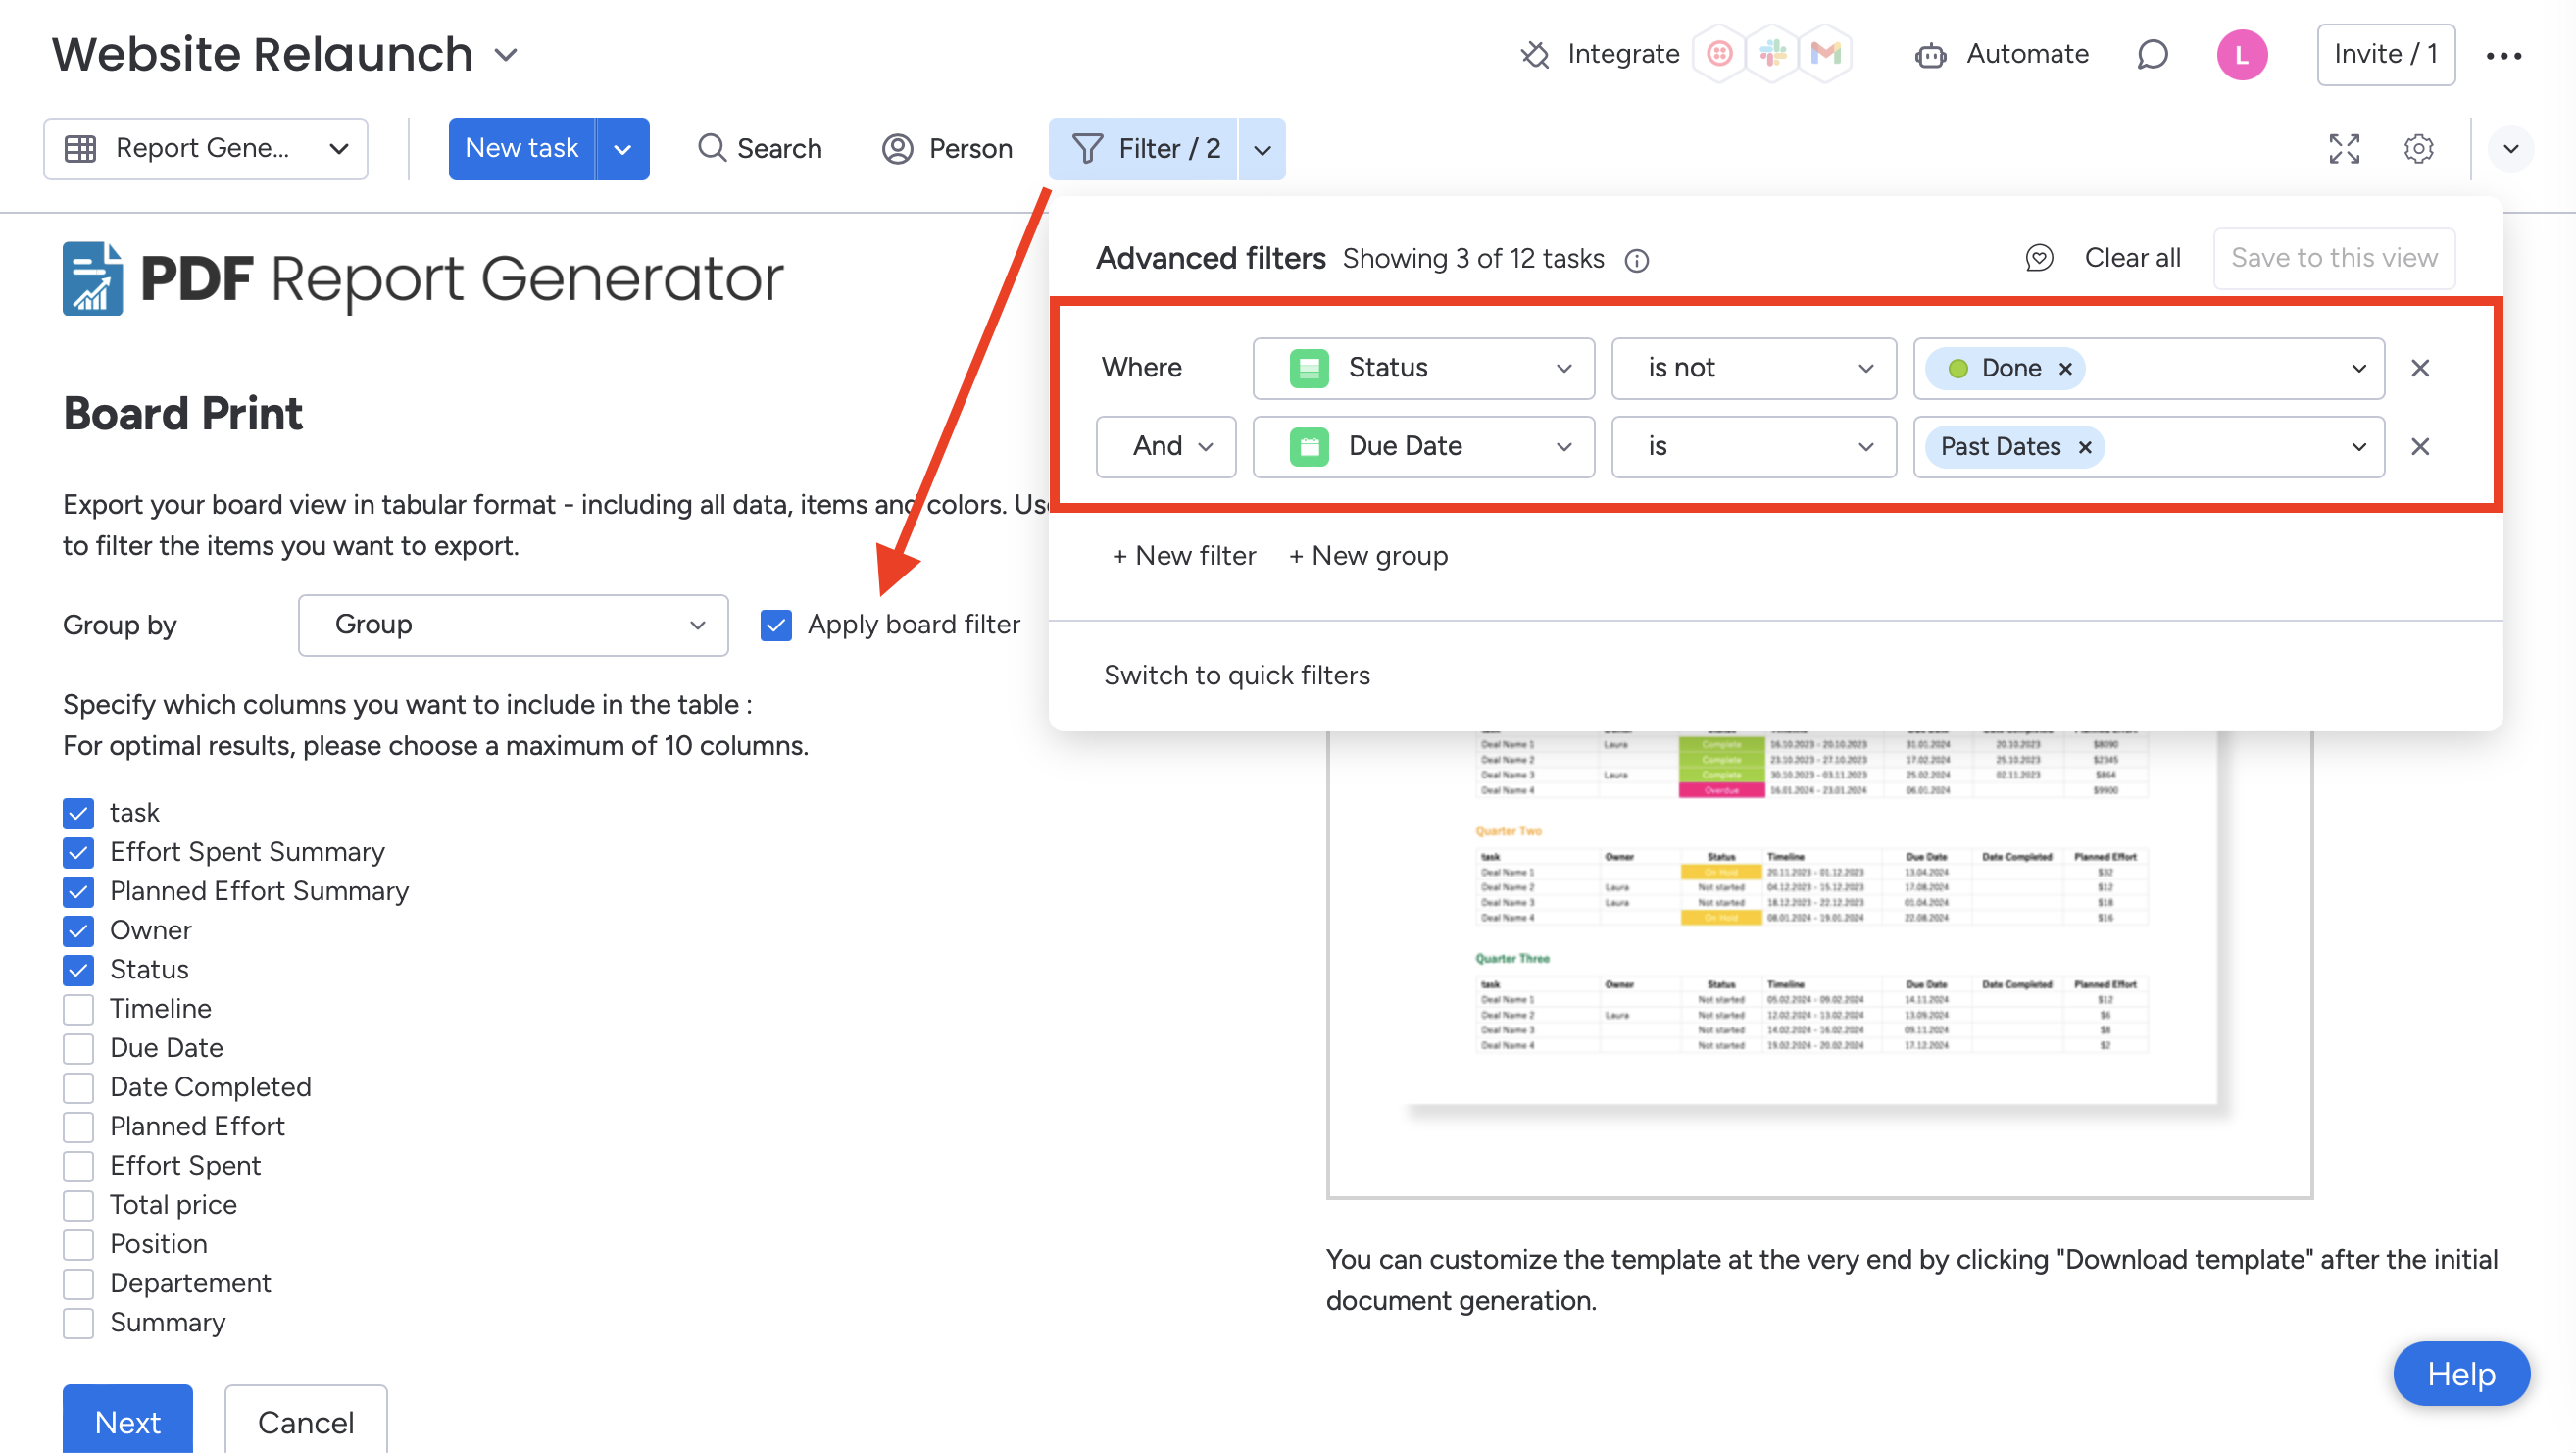
Task: Remove the Past Dates value chip
Action: pos(2085,446)
